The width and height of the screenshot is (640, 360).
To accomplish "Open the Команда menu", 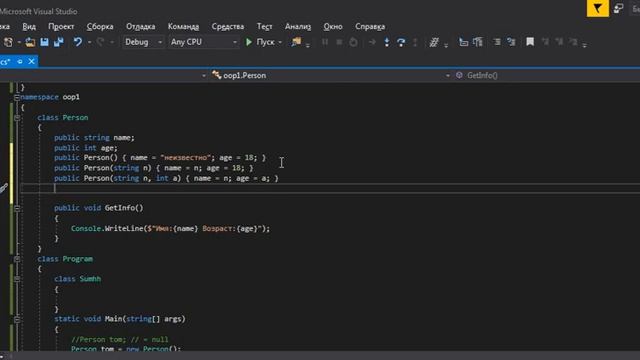I will [x=183, y=27].
